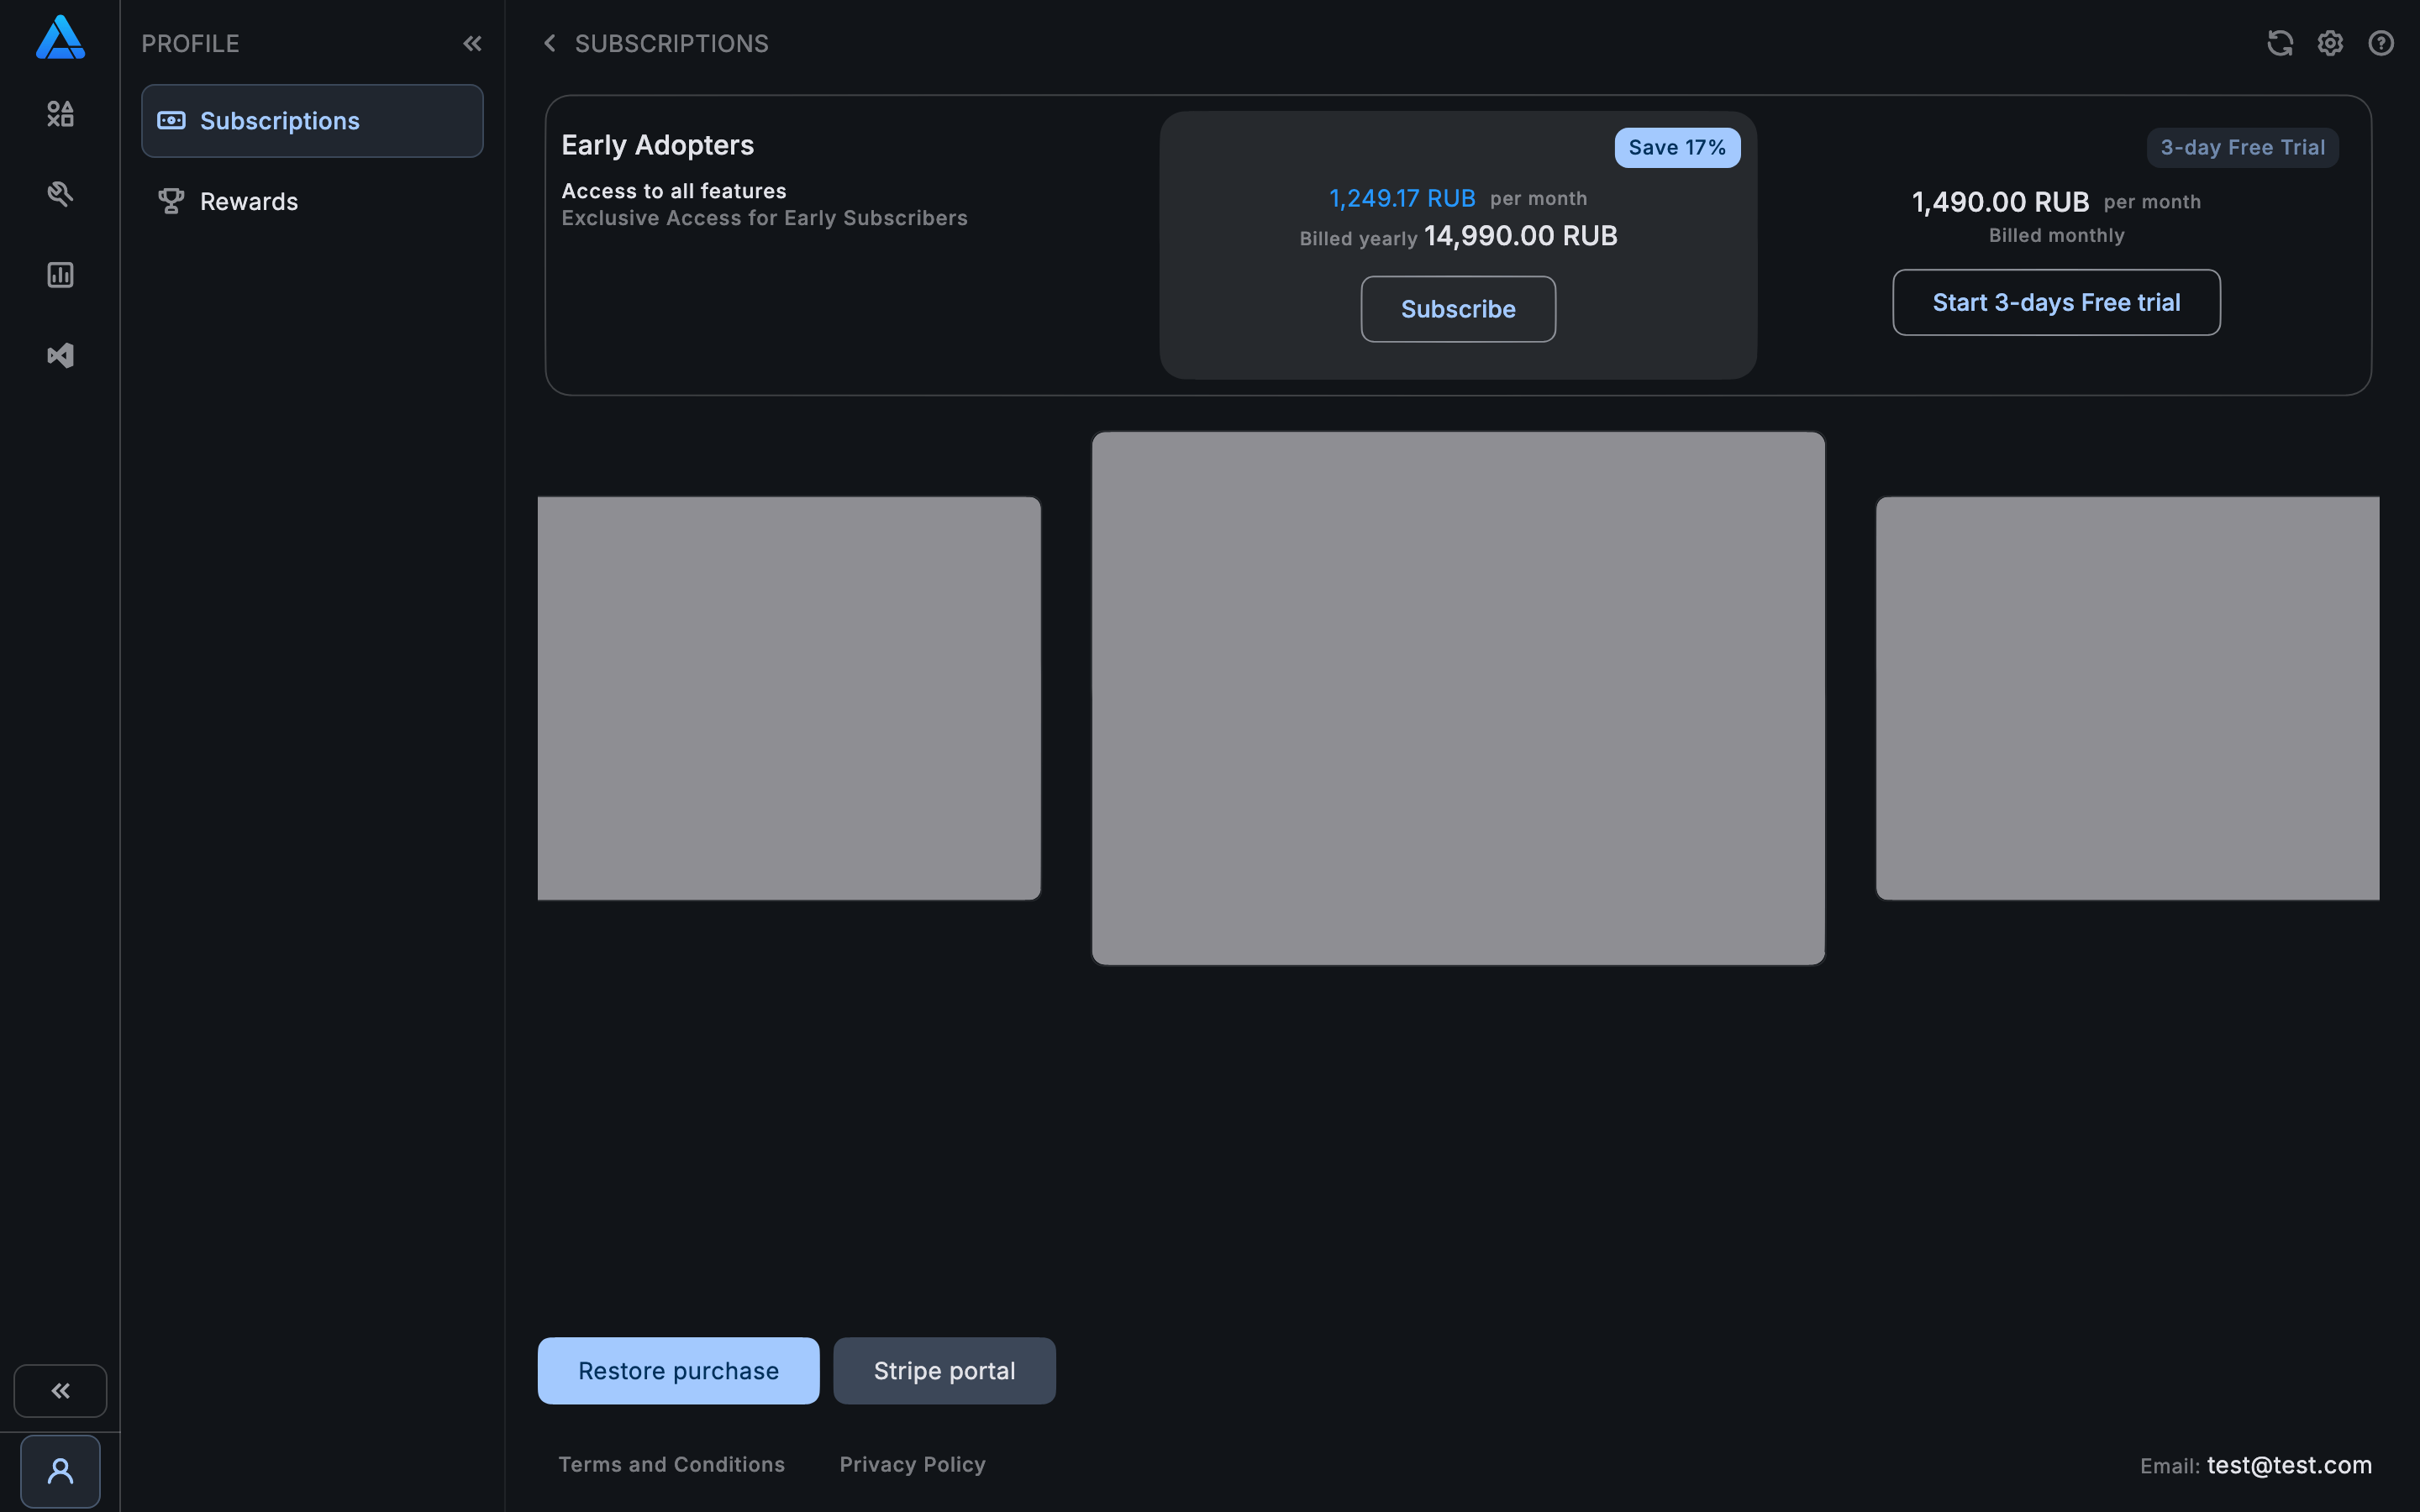Click the refresh sync icon

(x=2279, y=43)
